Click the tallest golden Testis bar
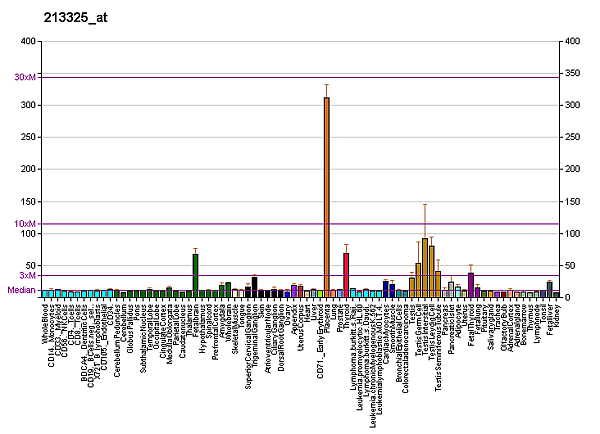The image size is (600, 434). [425, 266]
